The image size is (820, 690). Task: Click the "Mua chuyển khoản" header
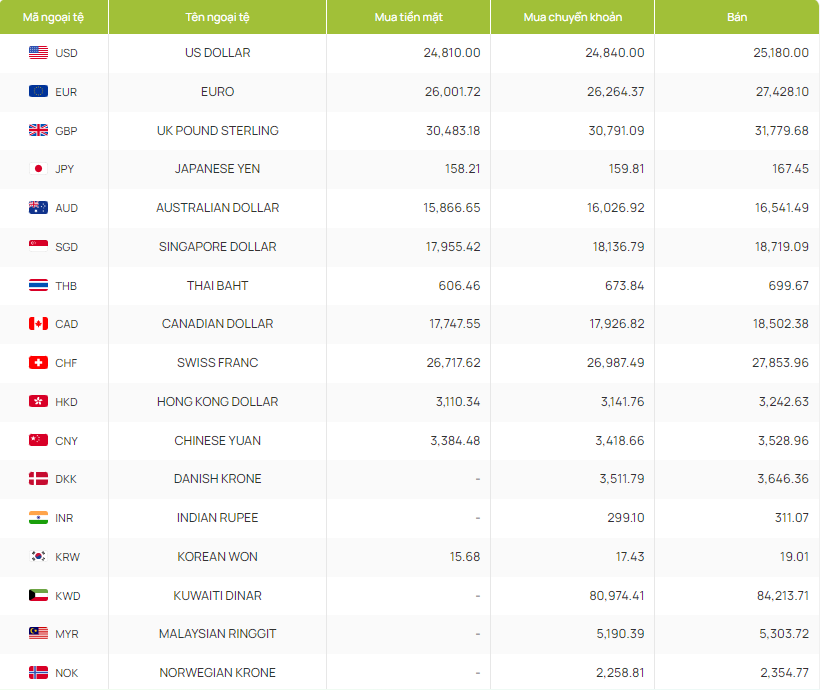click(x=572, y=17)
